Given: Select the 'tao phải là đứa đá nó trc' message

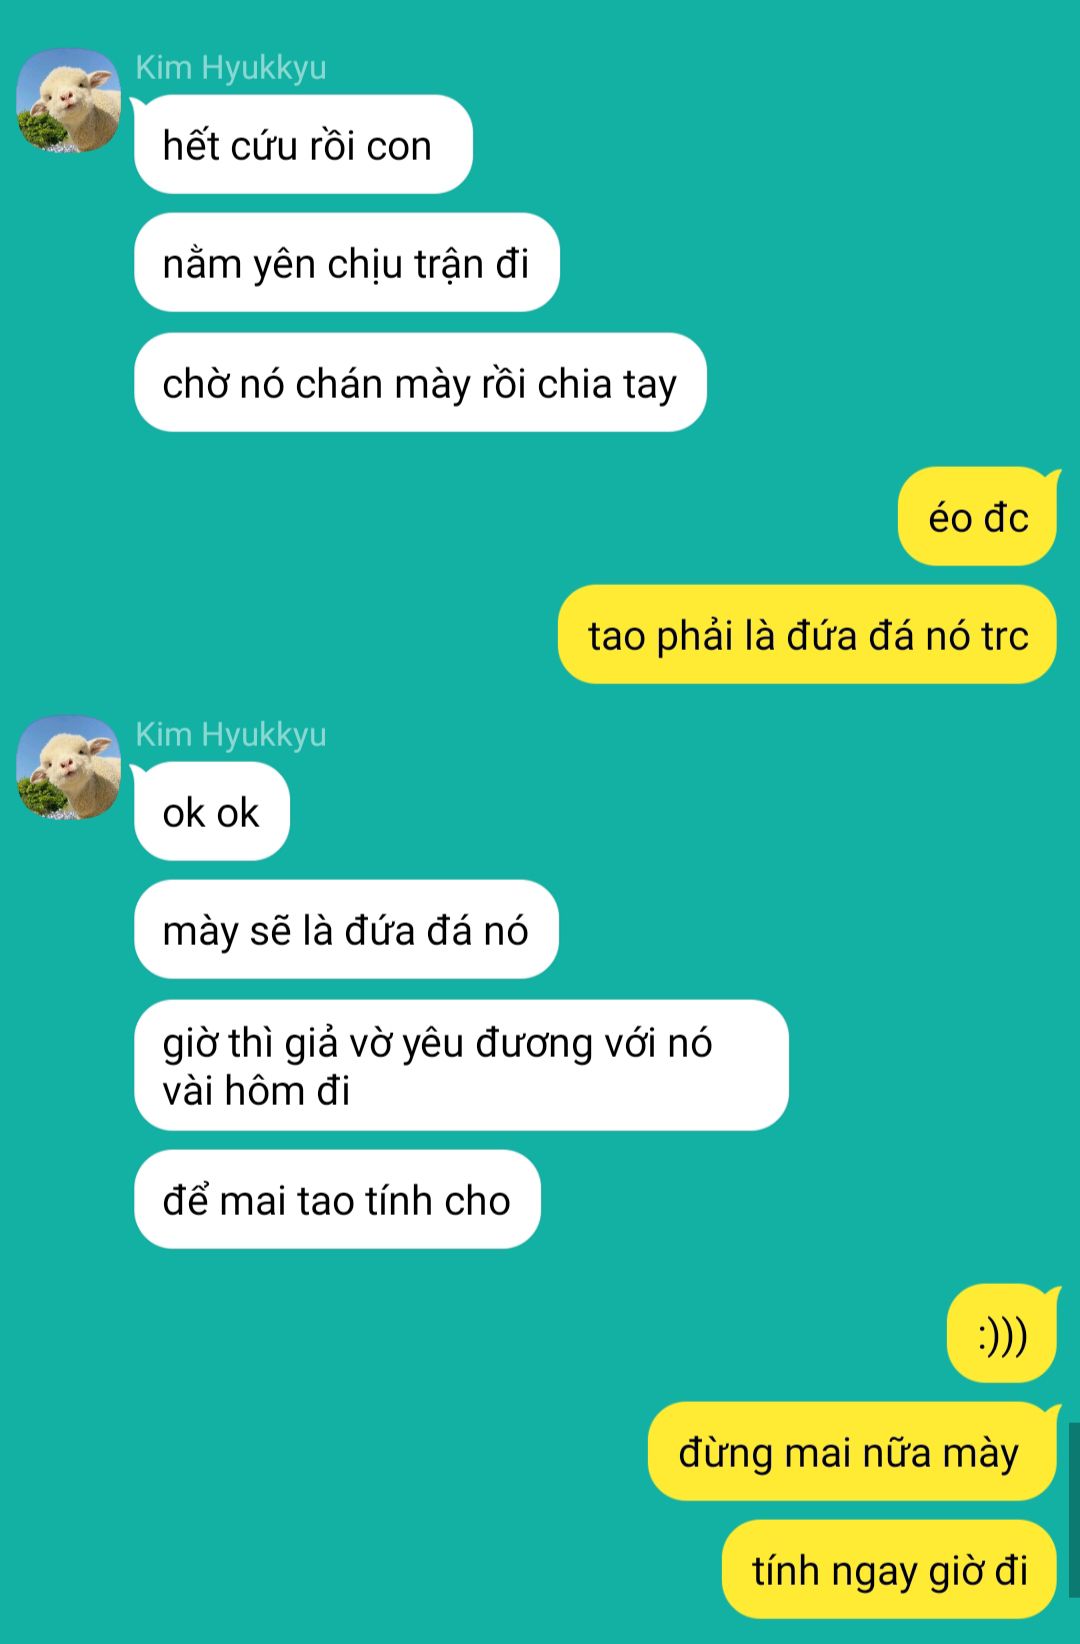Looking at the screenshot, I should click(x=808, y=635).
